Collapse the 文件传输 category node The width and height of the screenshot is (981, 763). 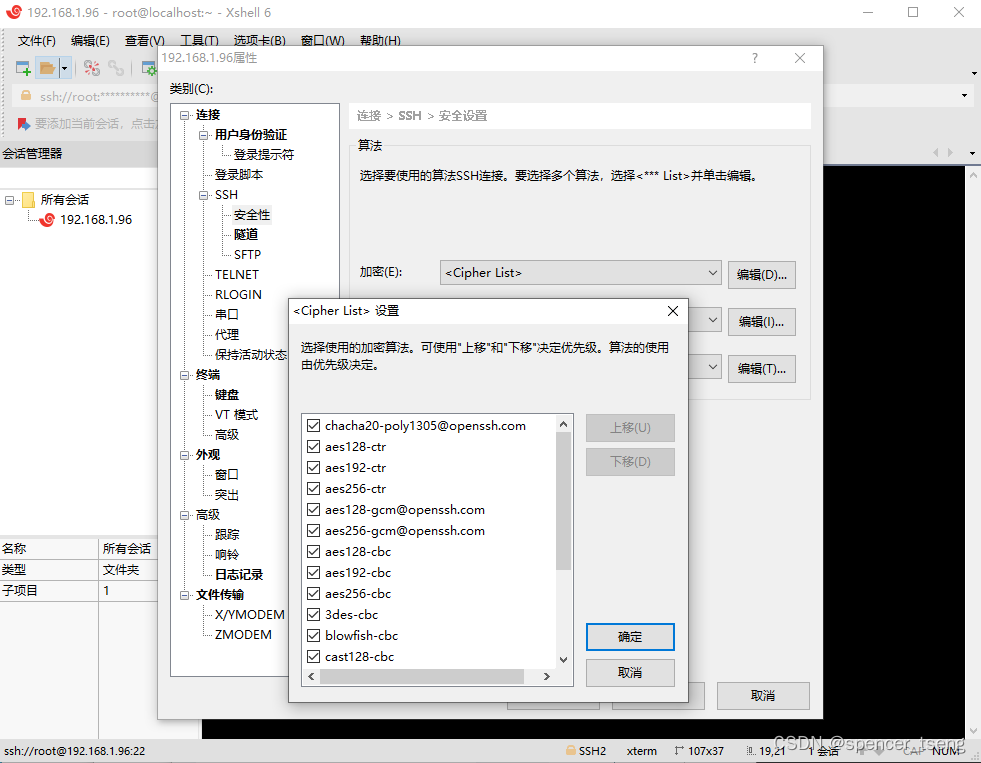pos(186,594)
